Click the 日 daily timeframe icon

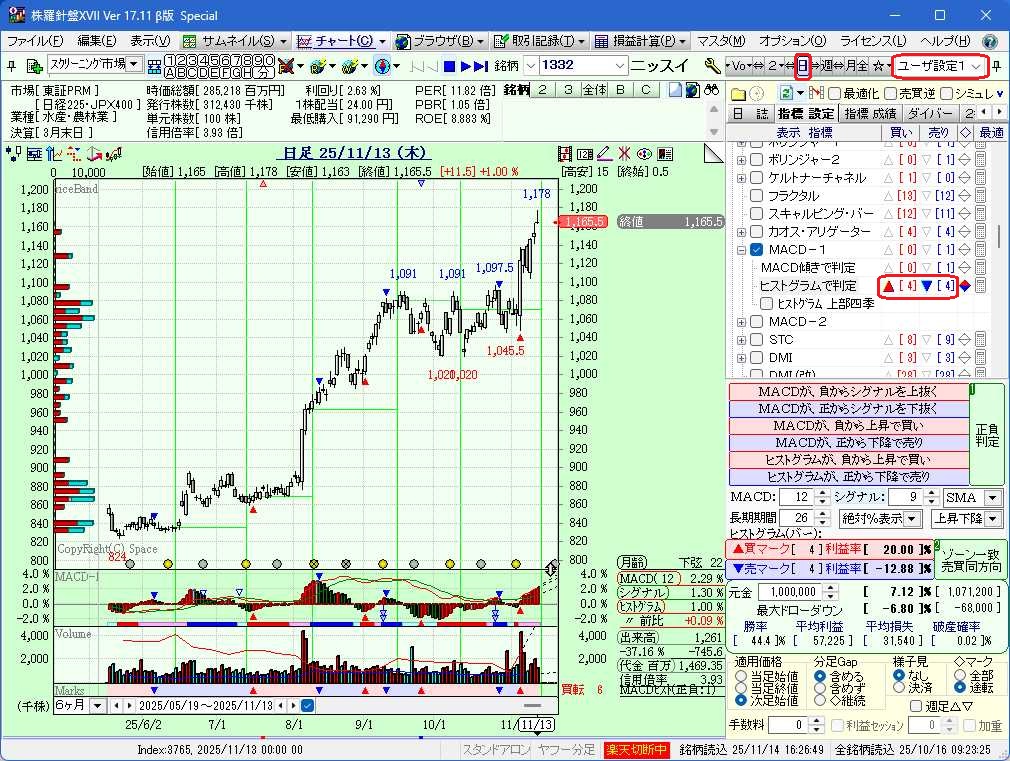(x=802, y=66)
